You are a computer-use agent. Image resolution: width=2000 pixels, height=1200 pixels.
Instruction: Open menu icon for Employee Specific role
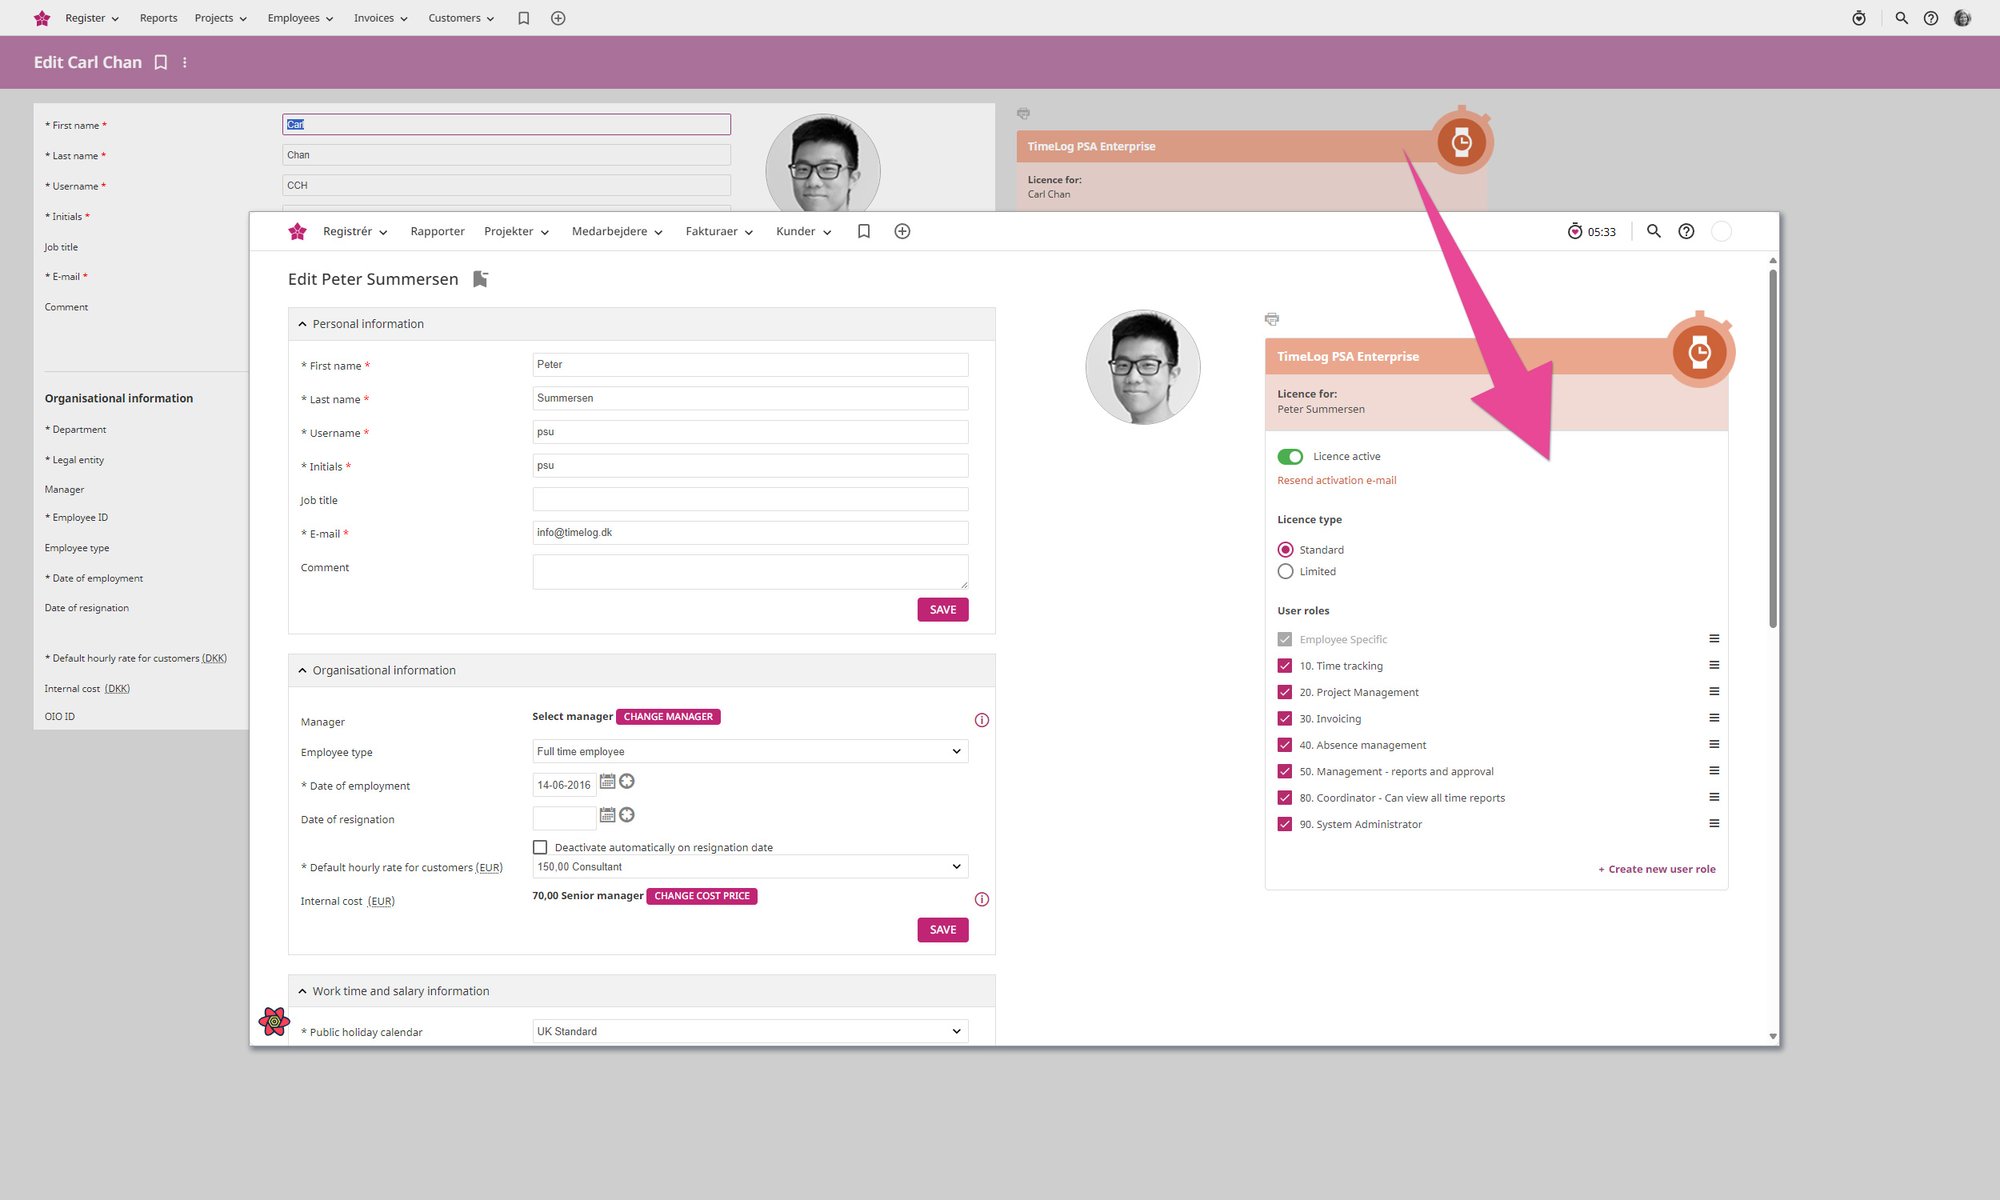(1714, 638)
